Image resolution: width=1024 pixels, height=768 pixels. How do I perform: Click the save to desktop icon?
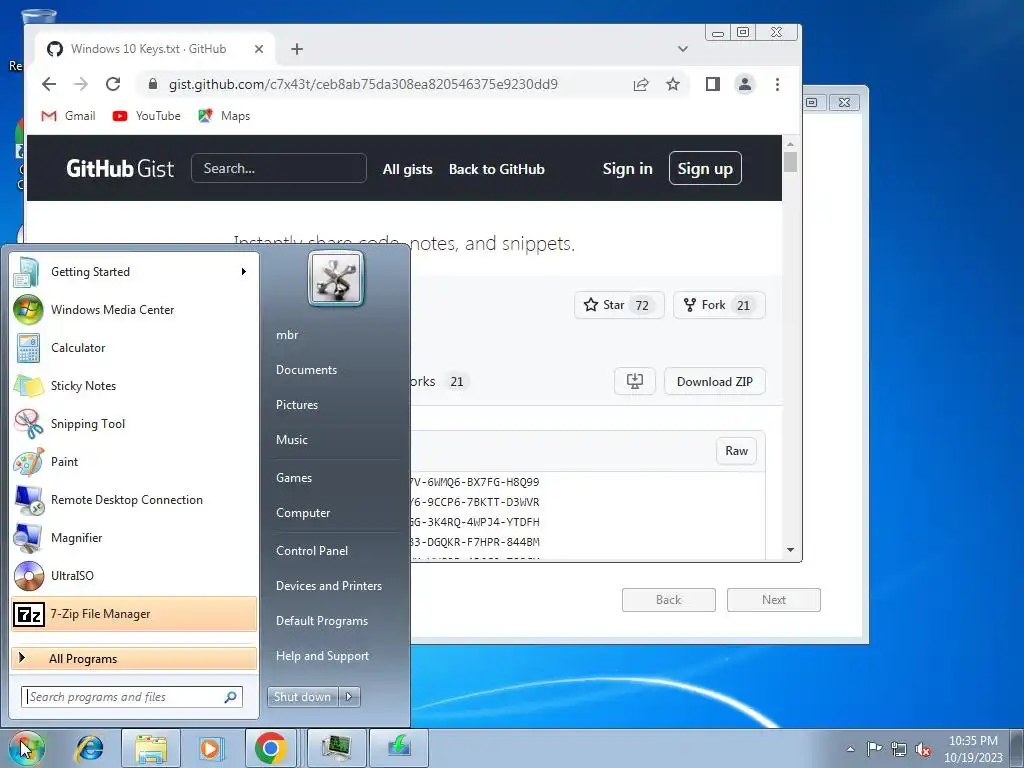click(x=635, y=381)
